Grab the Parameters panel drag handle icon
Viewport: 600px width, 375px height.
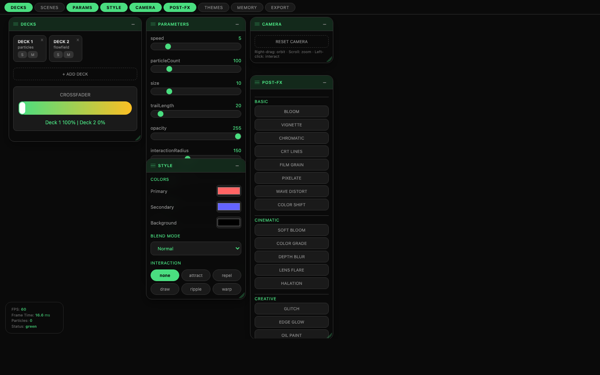[153, 24]
